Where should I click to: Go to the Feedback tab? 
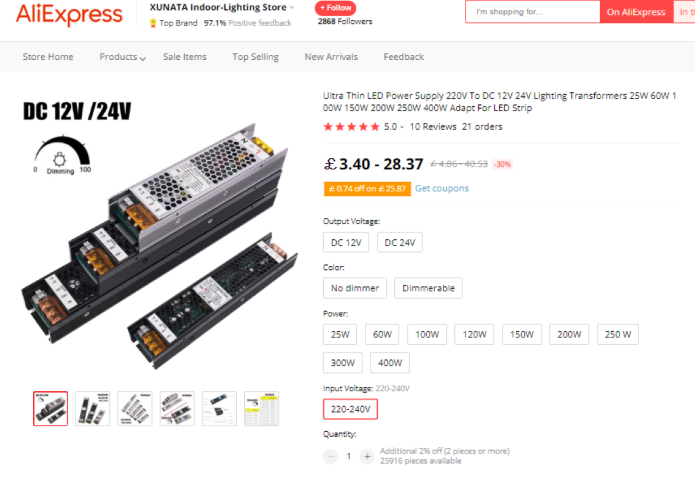(x=404, y=57)
